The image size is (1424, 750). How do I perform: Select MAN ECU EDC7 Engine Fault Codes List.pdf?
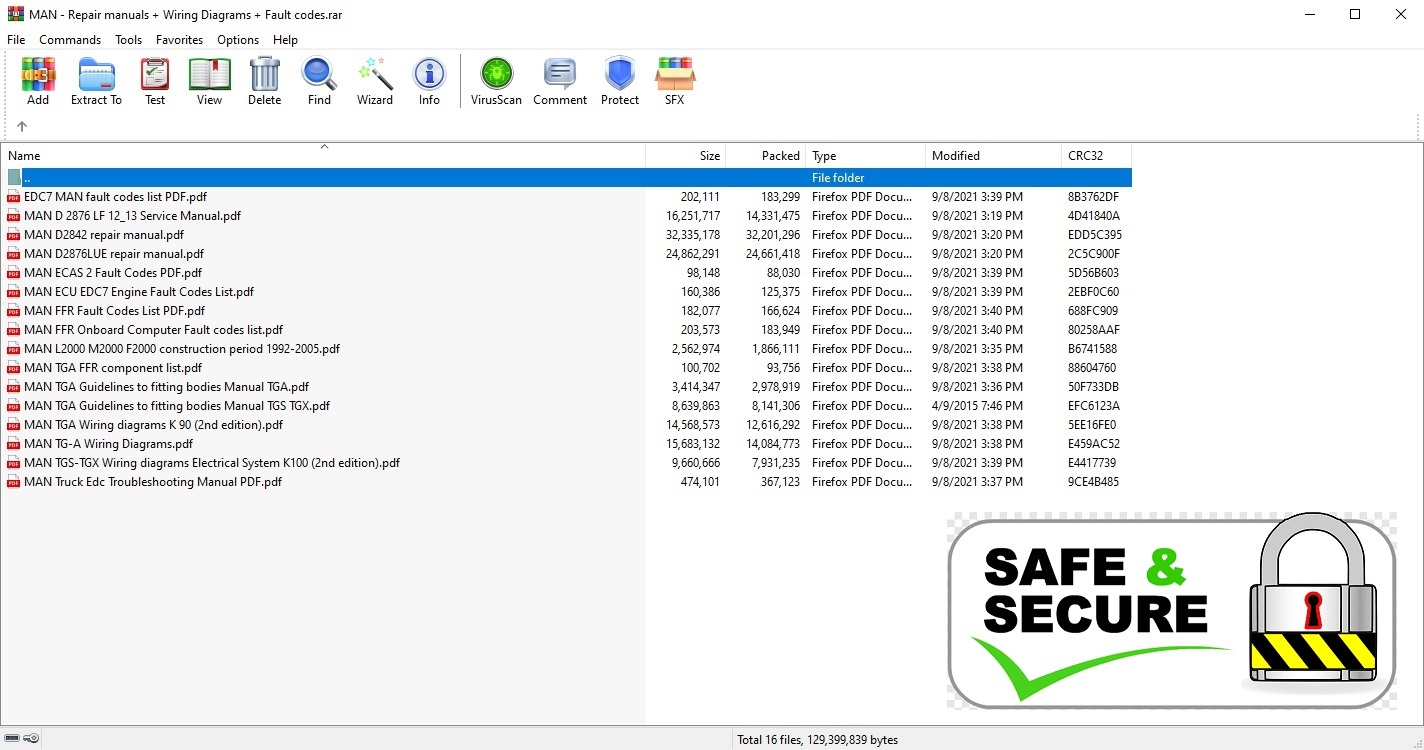point(139,292)
